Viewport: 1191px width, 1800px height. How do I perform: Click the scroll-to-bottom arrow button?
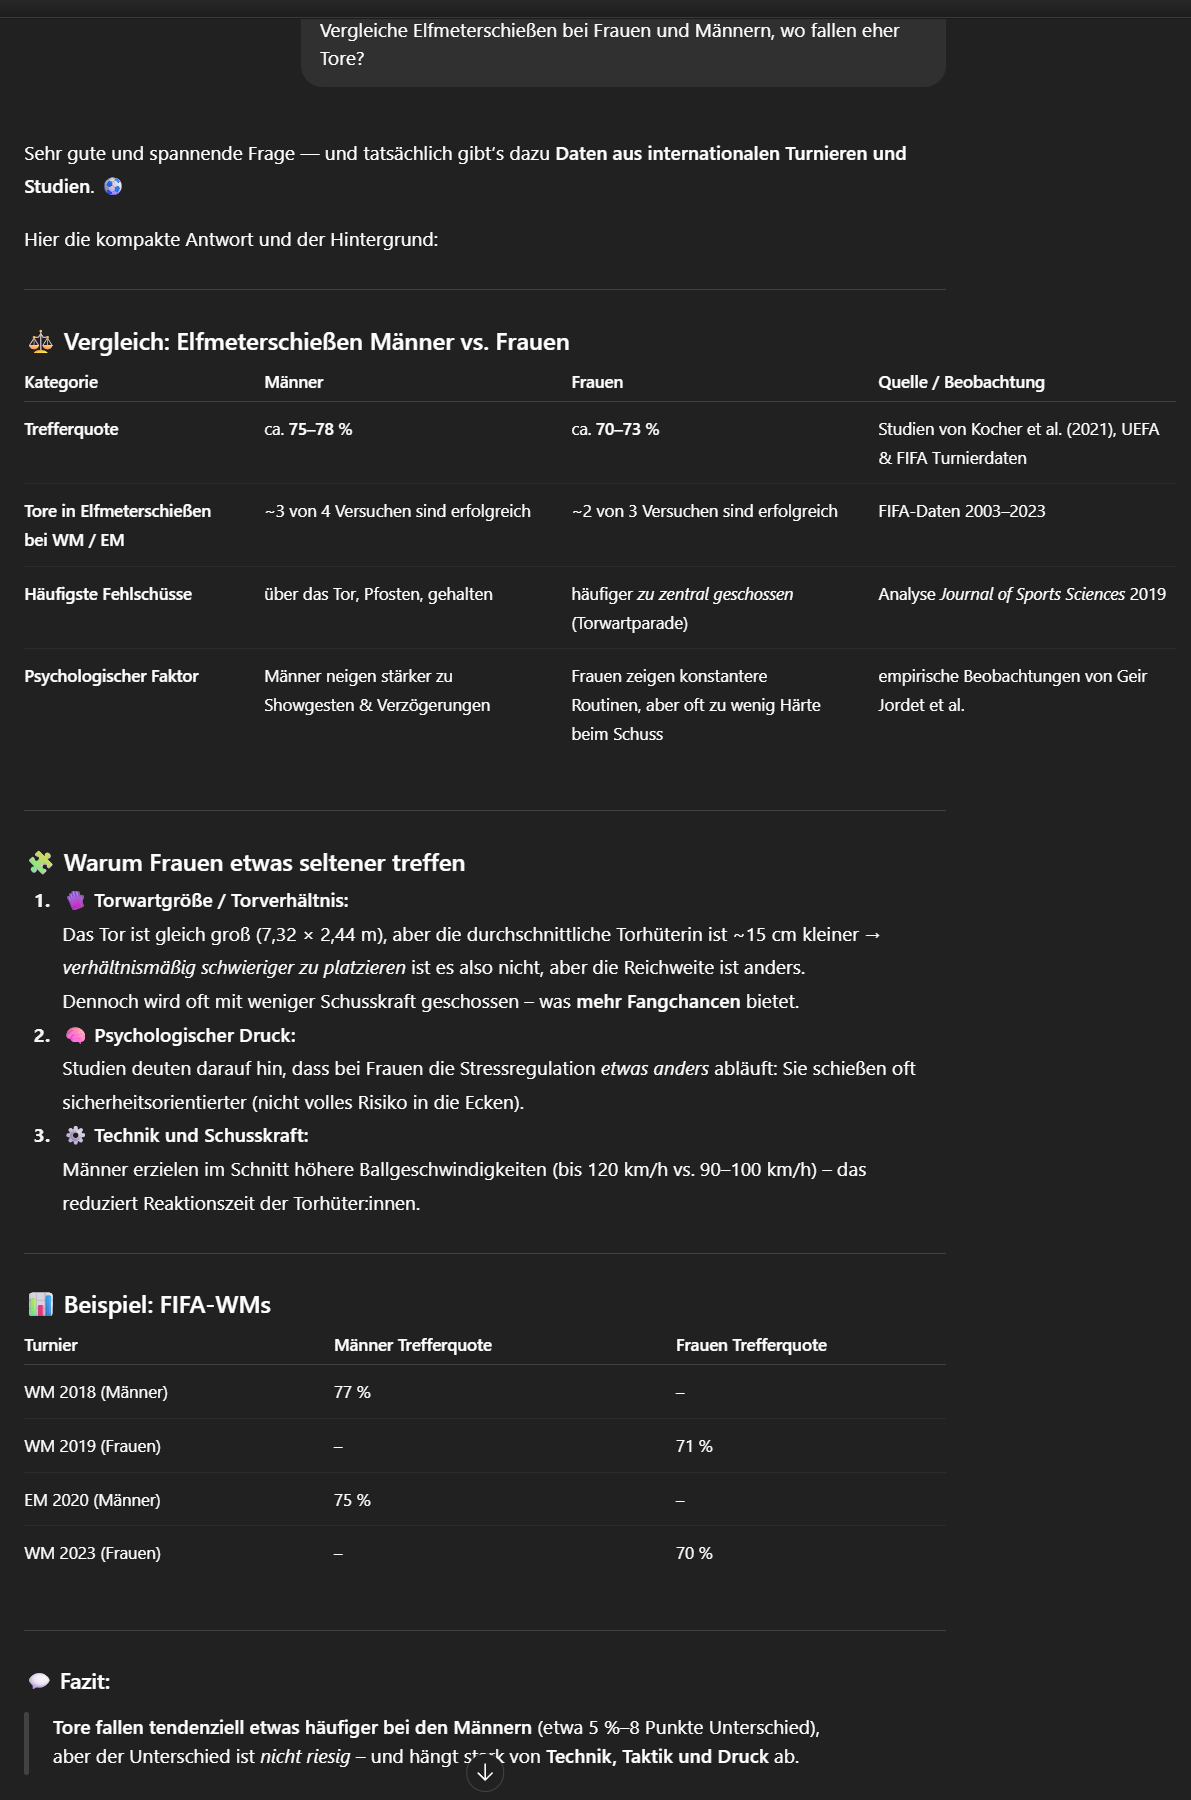coord(485,1772)
